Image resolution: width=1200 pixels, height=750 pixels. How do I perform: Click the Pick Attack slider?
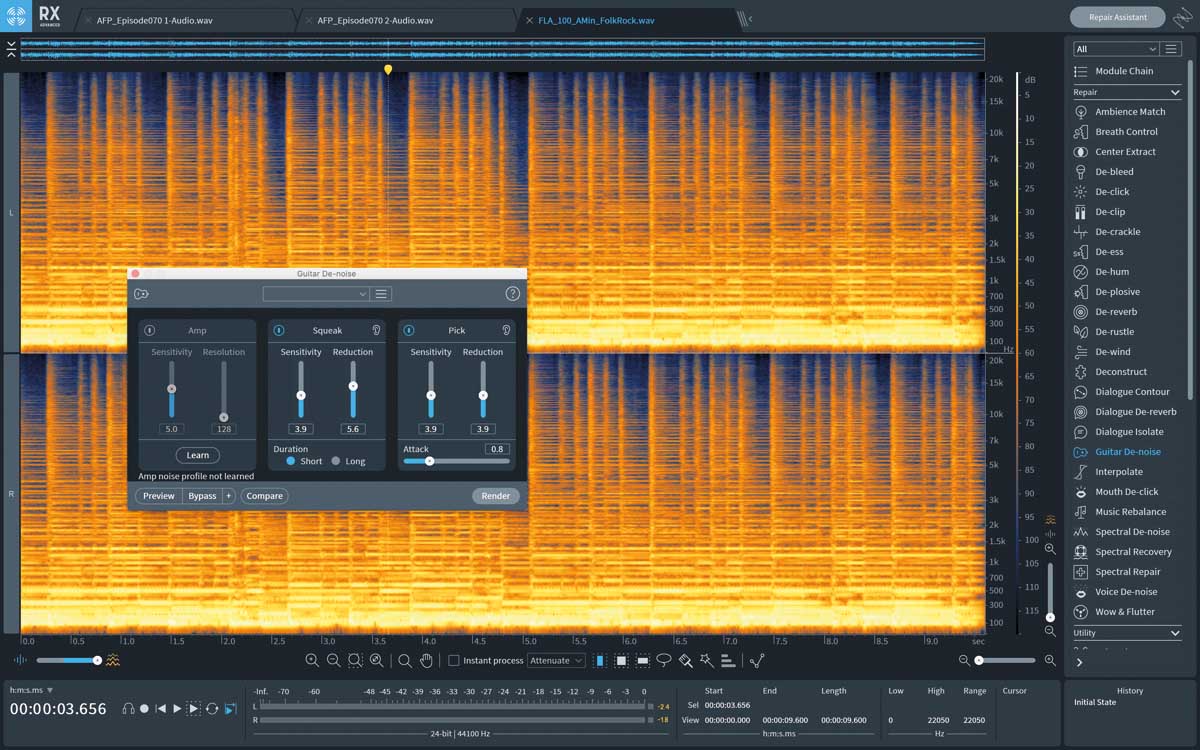coord(456,461)
